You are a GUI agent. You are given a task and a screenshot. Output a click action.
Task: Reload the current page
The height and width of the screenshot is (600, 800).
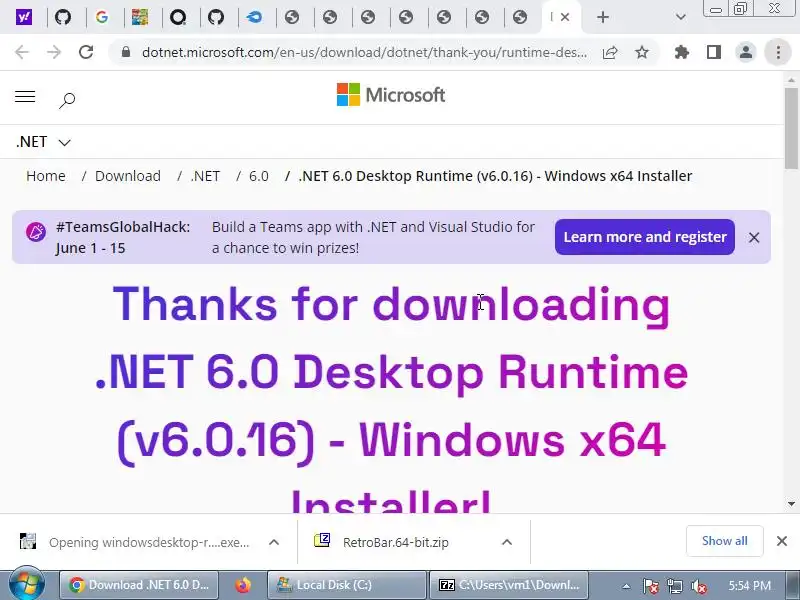[x=86, y=52]
